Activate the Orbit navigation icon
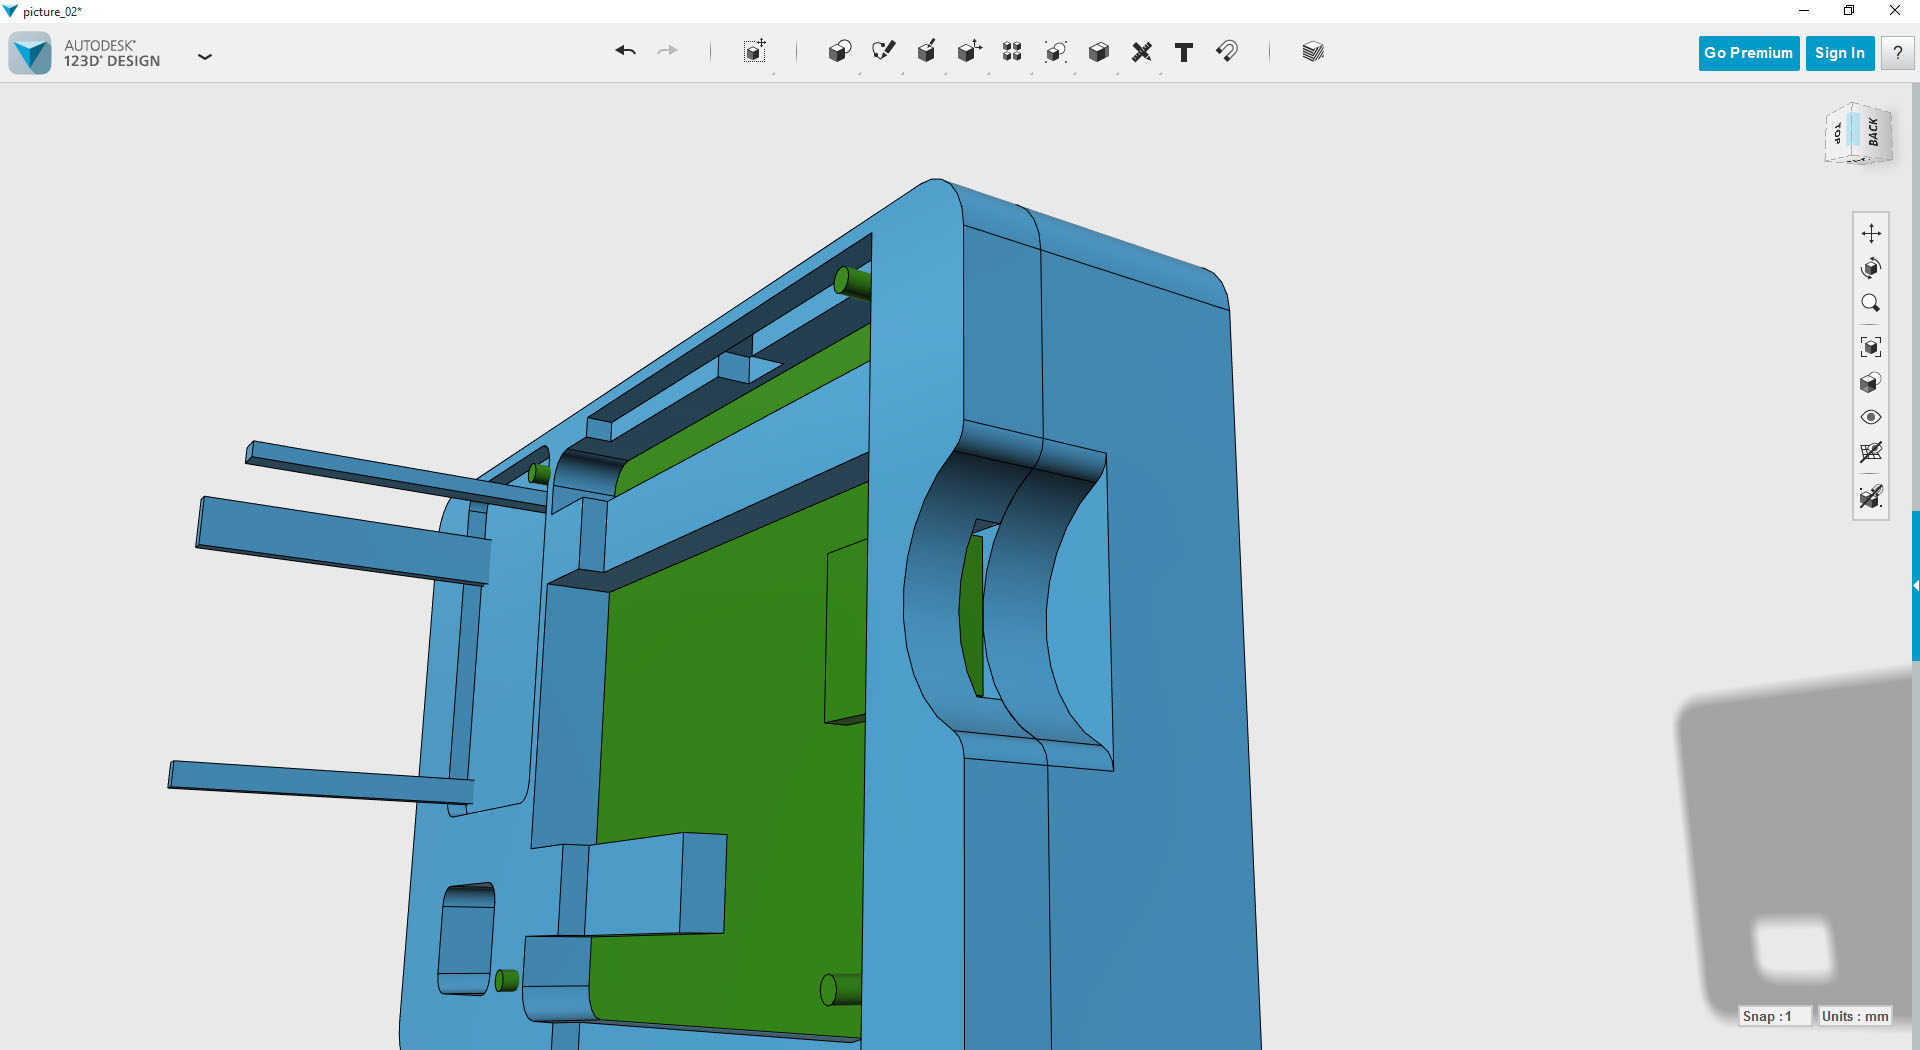This screenshot has height=1050, width=1920. (x=1871, y=268)
